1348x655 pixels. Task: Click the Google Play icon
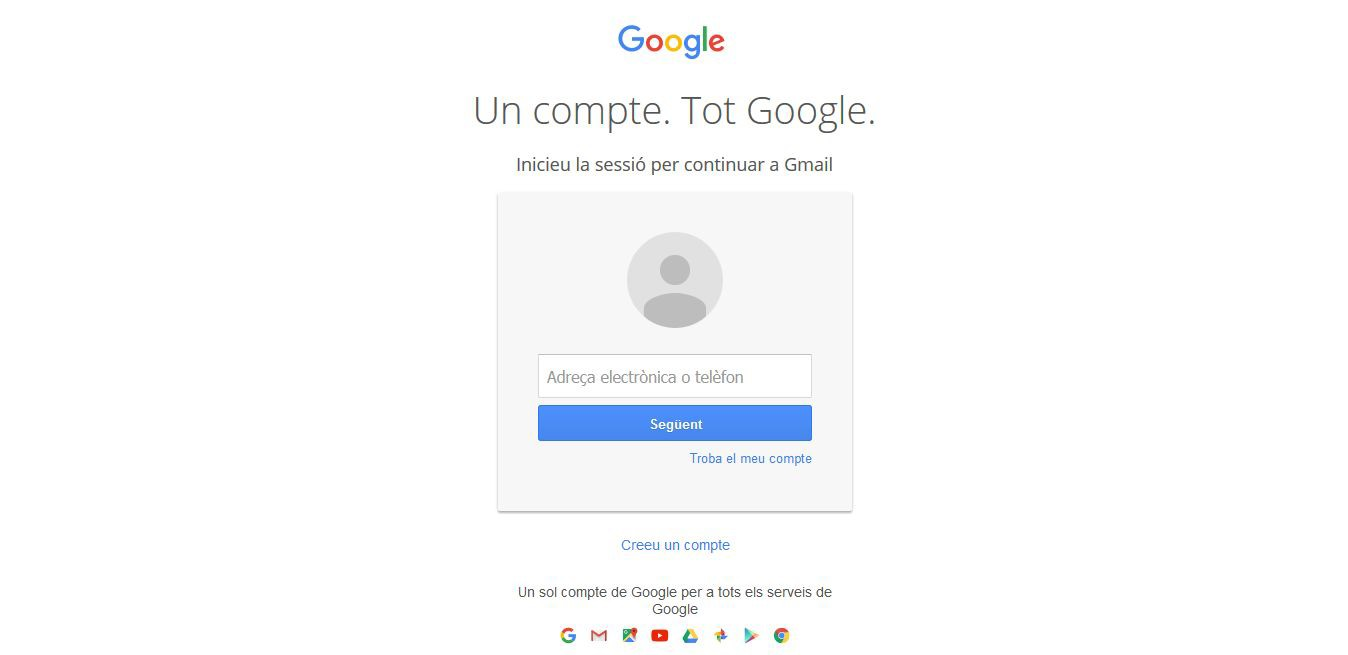click(751, 635)
